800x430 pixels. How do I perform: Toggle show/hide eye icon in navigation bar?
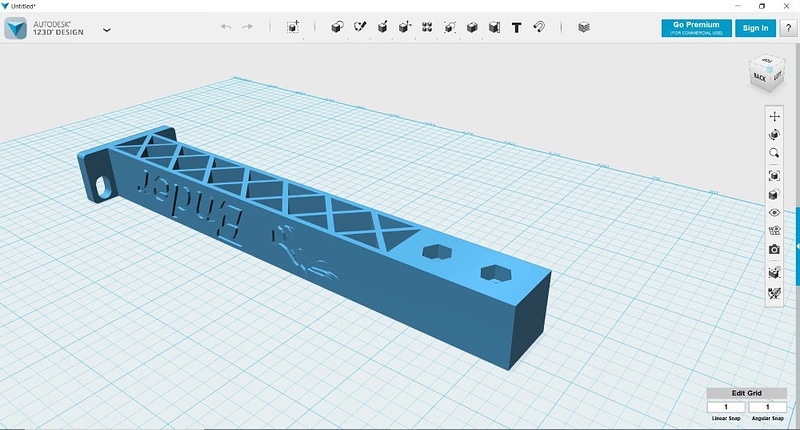[774, 213]
